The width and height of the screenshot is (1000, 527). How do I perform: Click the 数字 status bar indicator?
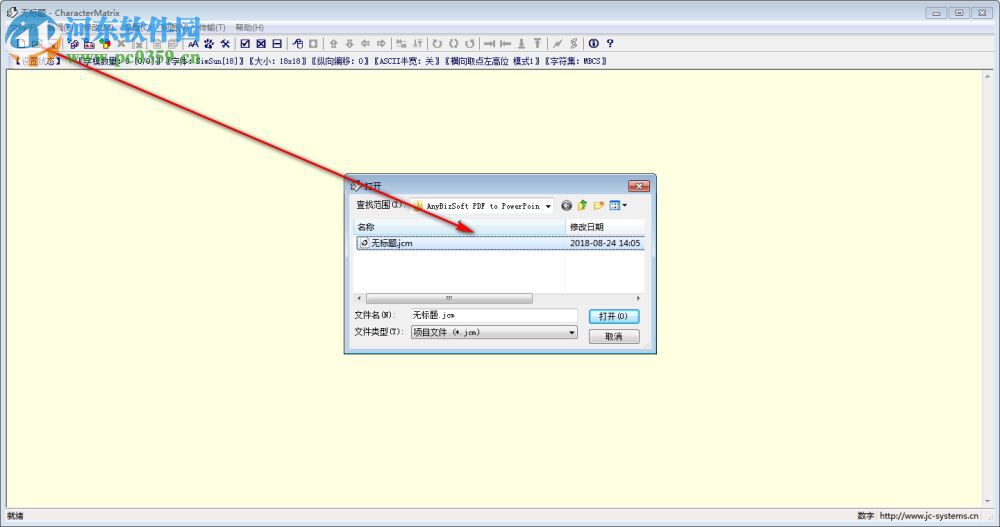click(x=865, y=516)
